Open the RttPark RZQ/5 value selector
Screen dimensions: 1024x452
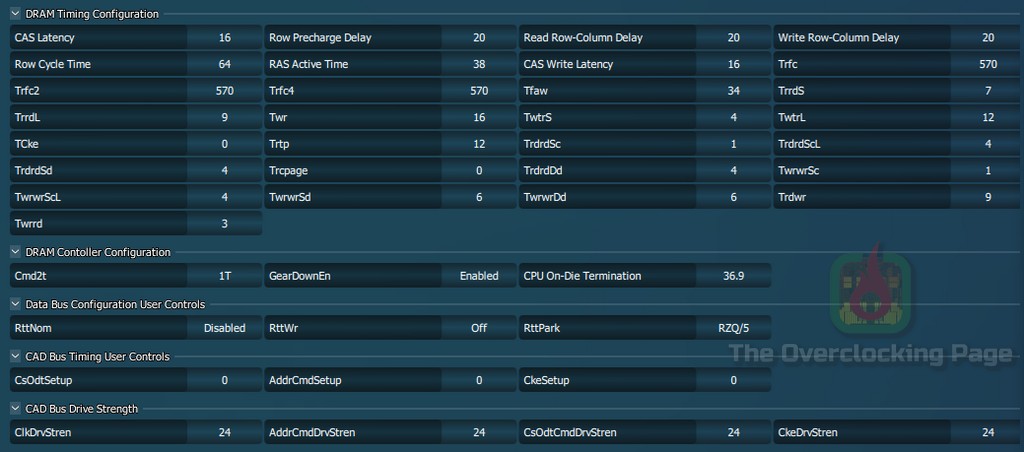(733, 328)
